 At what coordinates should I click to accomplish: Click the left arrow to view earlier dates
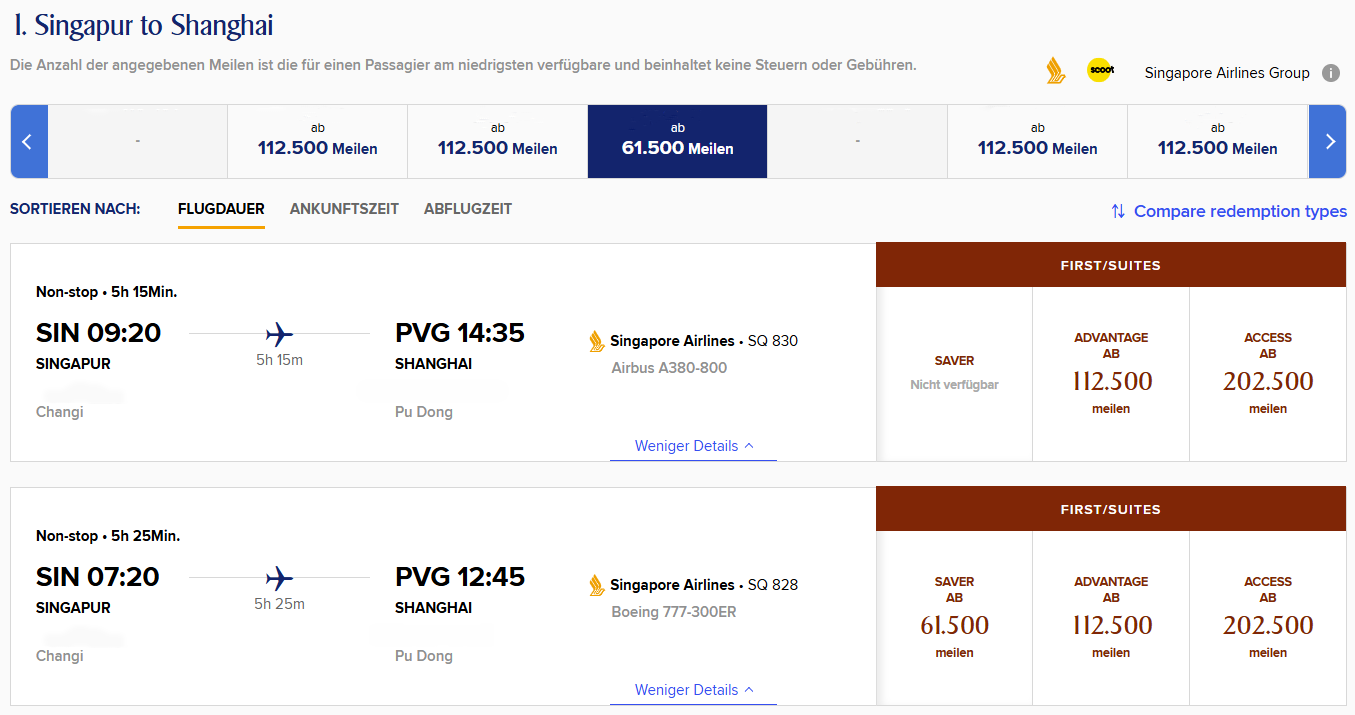[x=28, y=141]
